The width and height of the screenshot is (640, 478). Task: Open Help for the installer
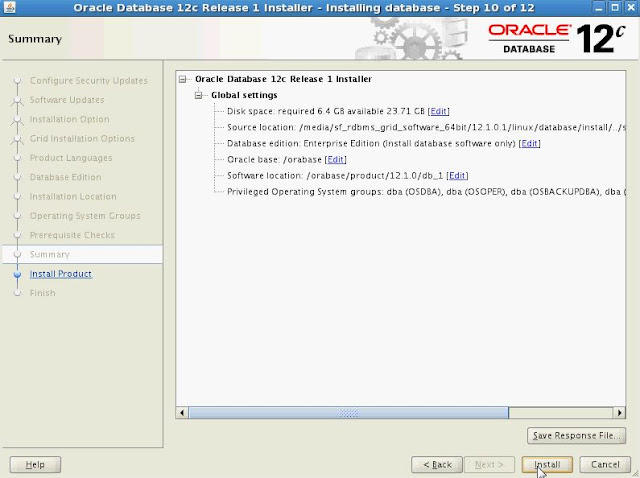click(35, 465)
